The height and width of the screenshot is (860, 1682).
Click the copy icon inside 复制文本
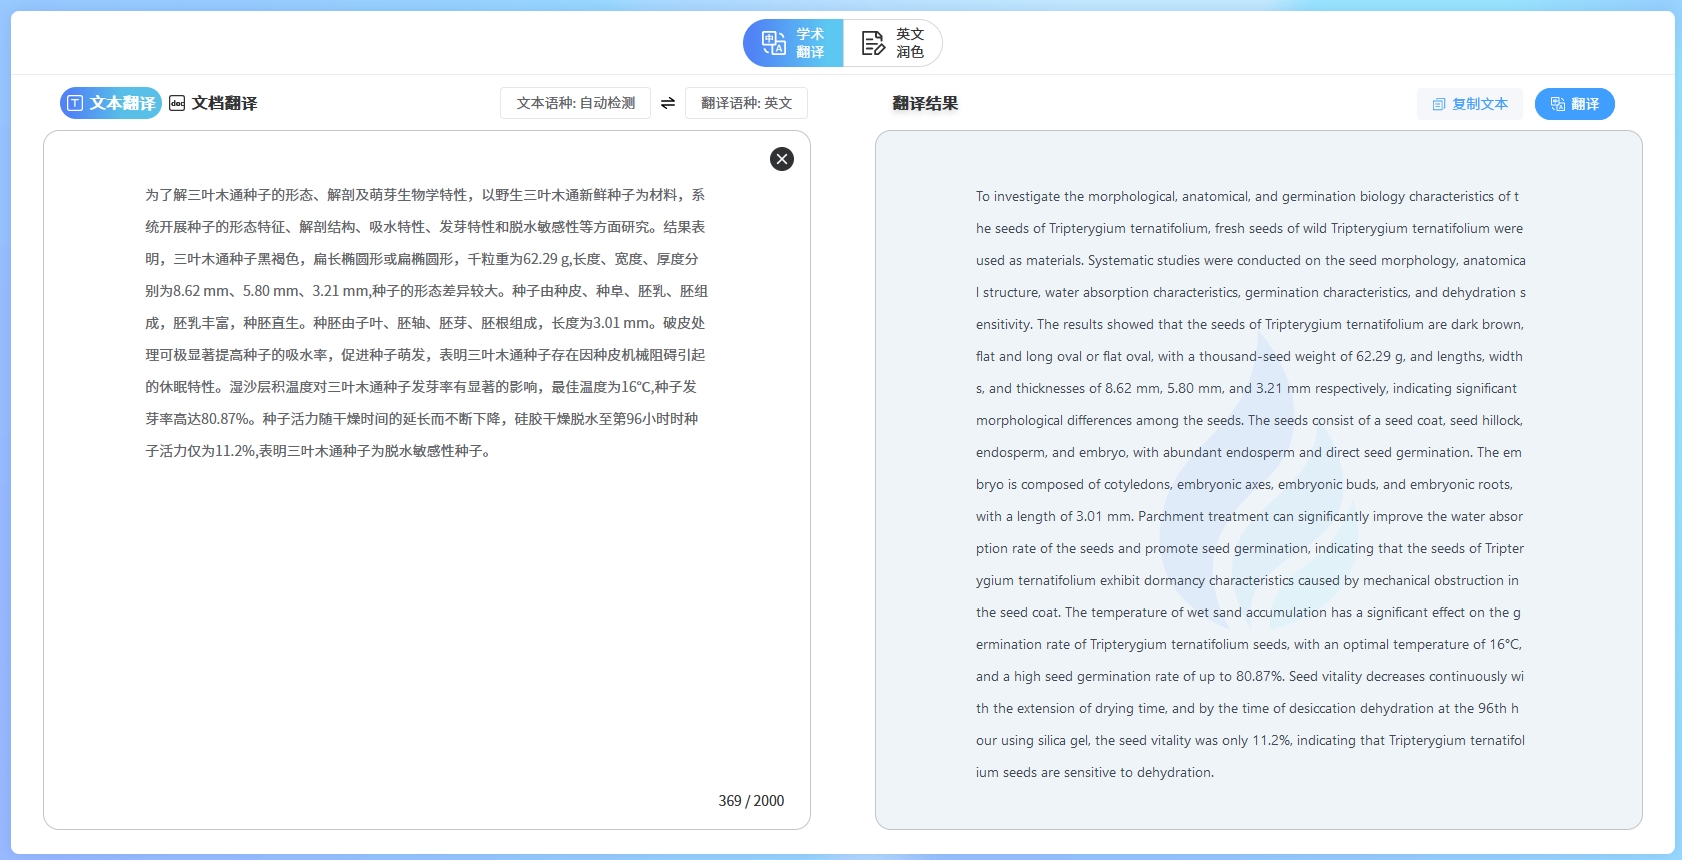tap(1439, 104)
